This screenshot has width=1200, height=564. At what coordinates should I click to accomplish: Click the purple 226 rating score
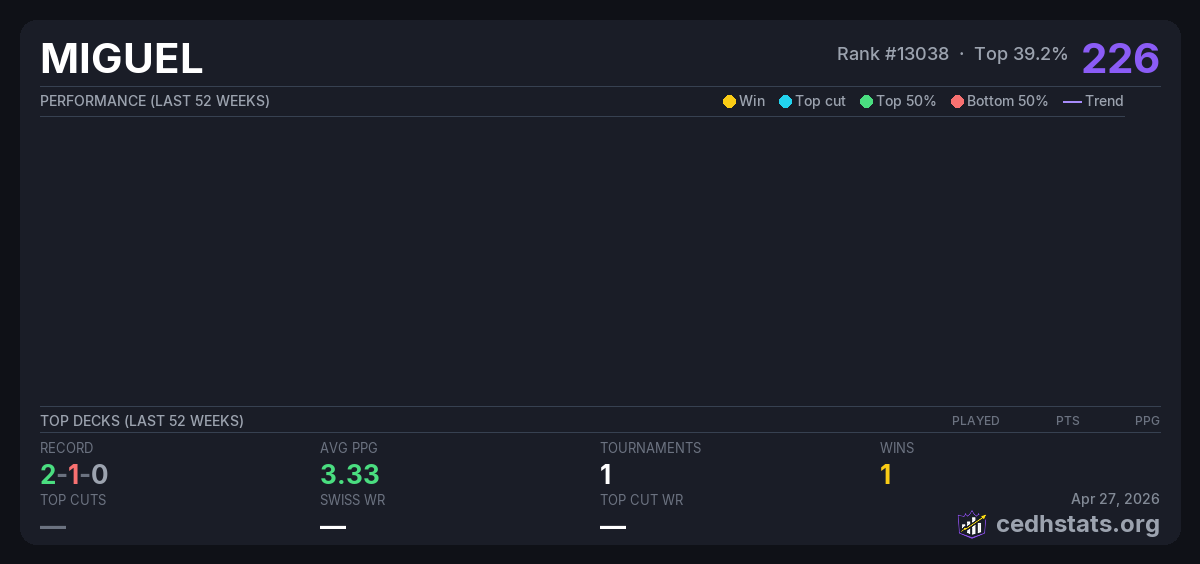point(1120,58)
